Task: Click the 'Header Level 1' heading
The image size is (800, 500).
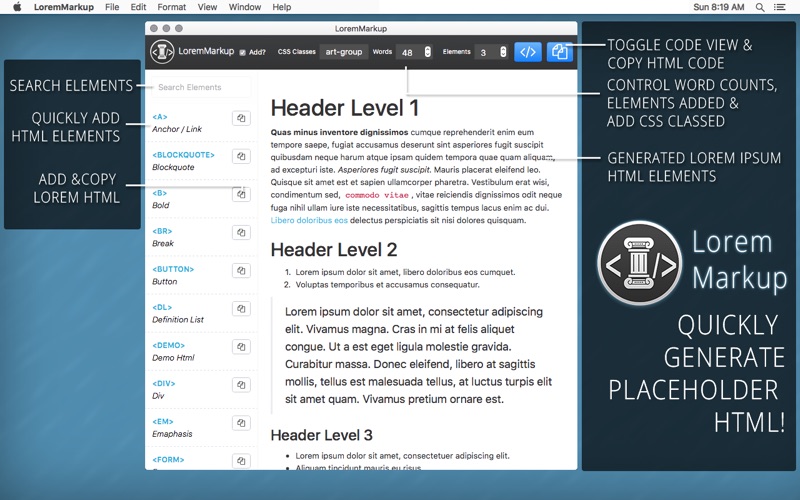Action: [x=345, y=108]
